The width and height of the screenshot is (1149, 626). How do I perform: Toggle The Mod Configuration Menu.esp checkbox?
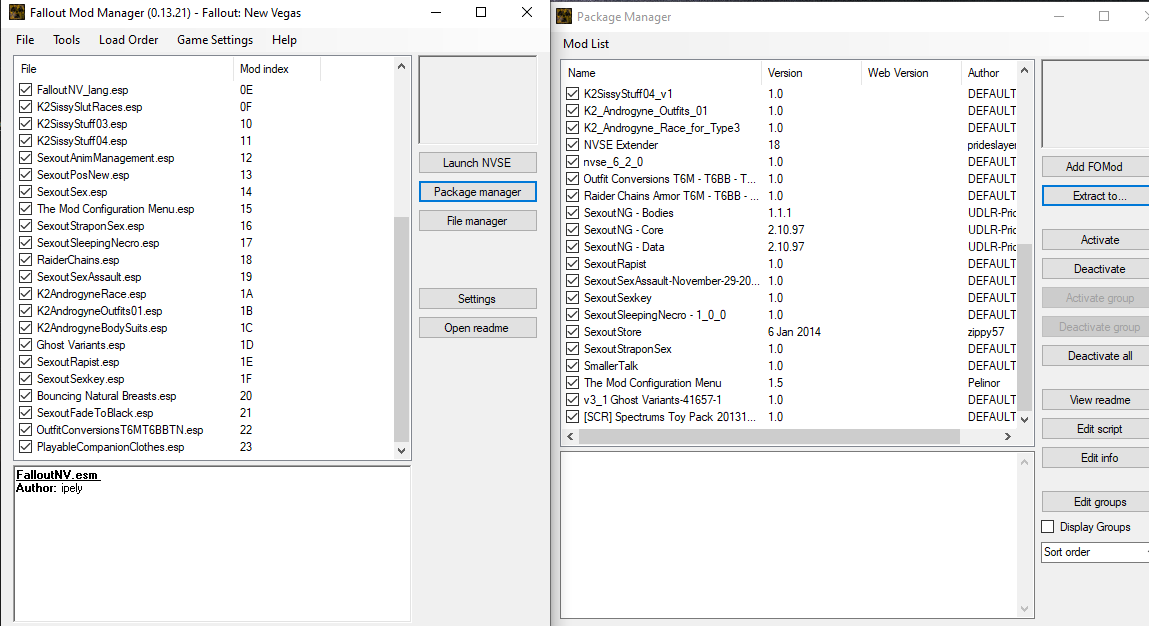pos(26,209)
